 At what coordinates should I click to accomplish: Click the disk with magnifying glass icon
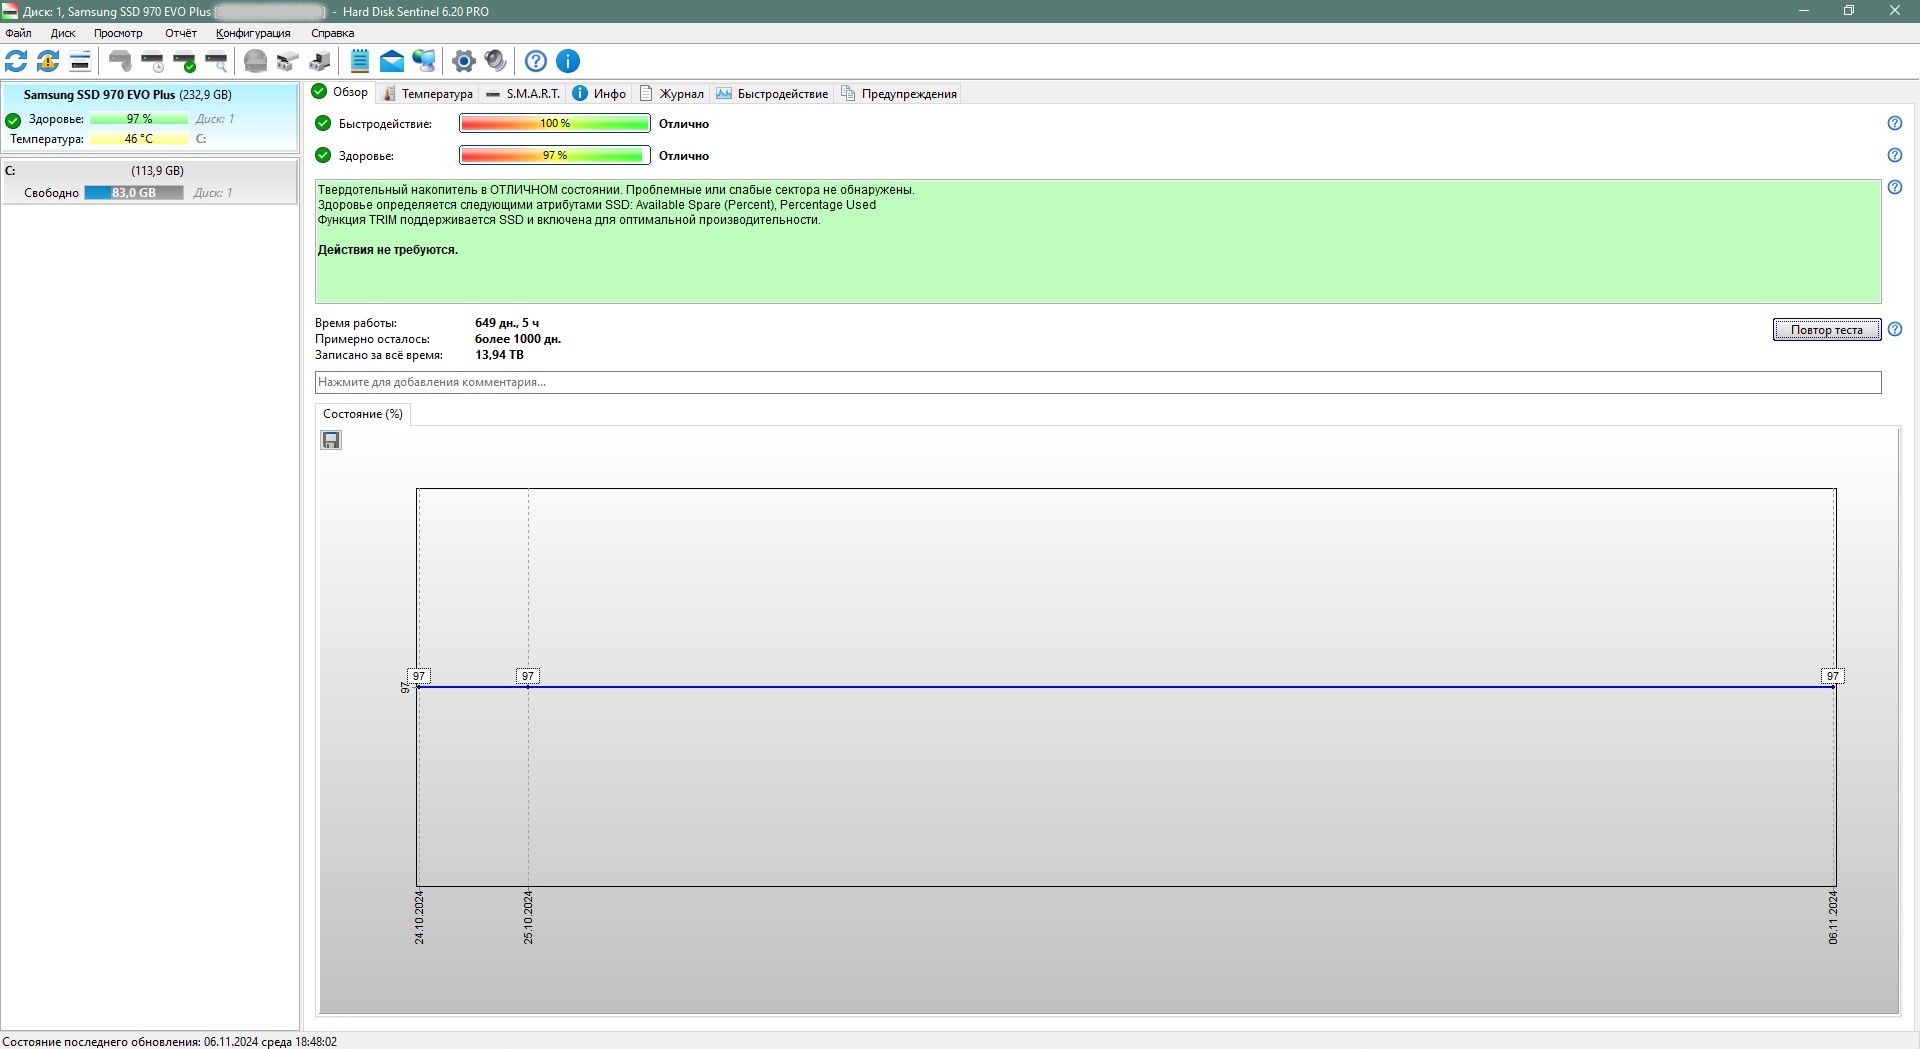coord(216,61)
